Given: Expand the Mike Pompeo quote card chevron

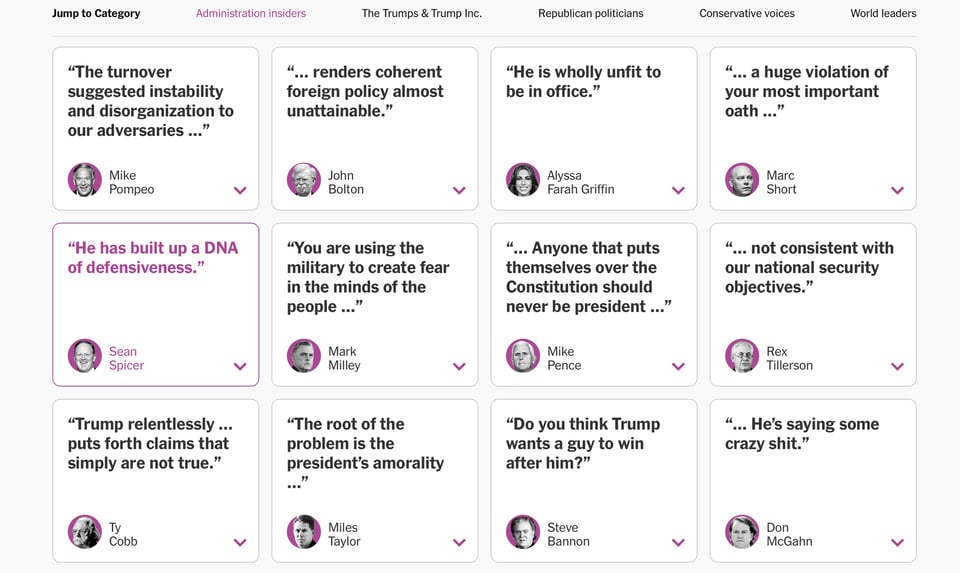Looking at the screenshot, I should click(240, 190).
